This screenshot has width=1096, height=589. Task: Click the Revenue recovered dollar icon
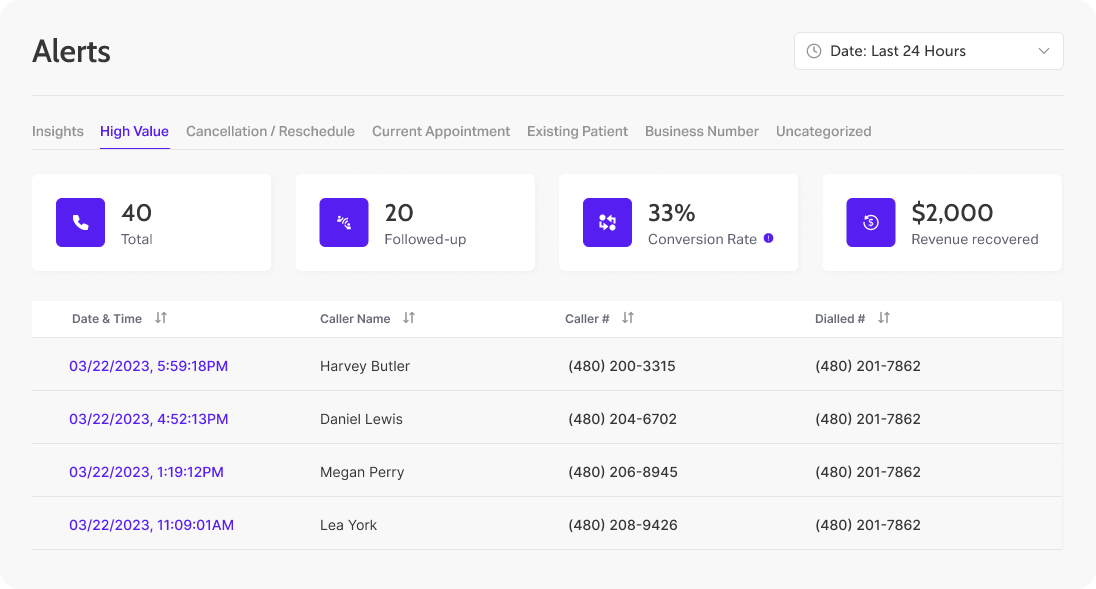pos(871,222)
